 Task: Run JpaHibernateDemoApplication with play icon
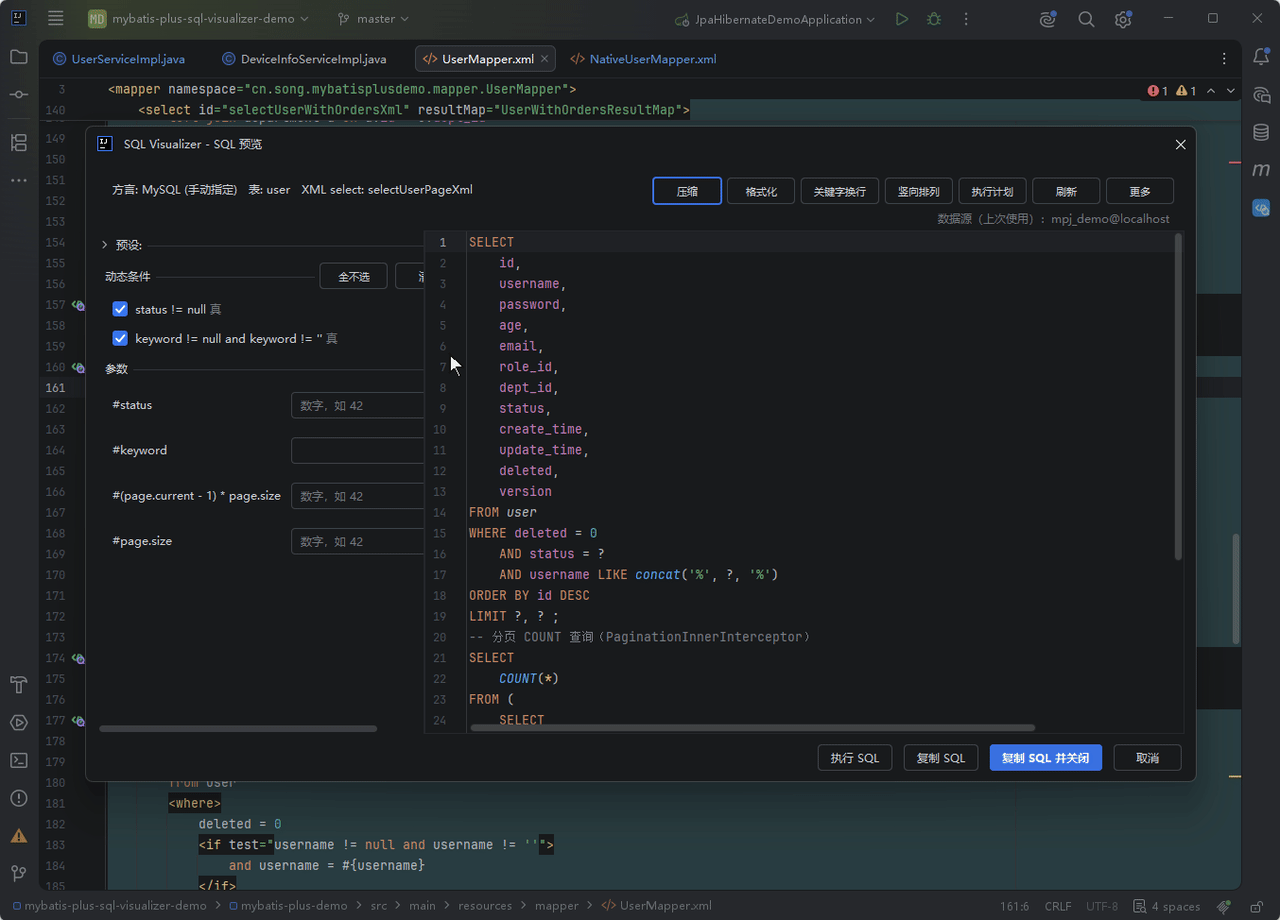(x=902, y=19)
